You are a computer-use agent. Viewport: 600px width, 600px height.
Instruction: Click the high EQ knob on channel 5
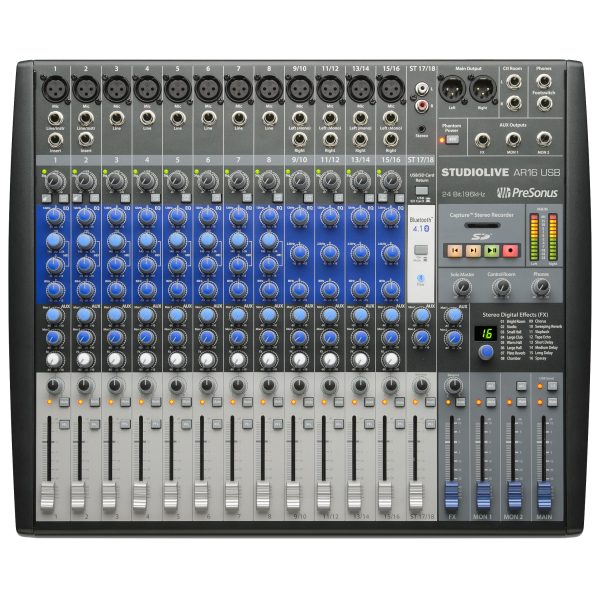pos(177,217)
